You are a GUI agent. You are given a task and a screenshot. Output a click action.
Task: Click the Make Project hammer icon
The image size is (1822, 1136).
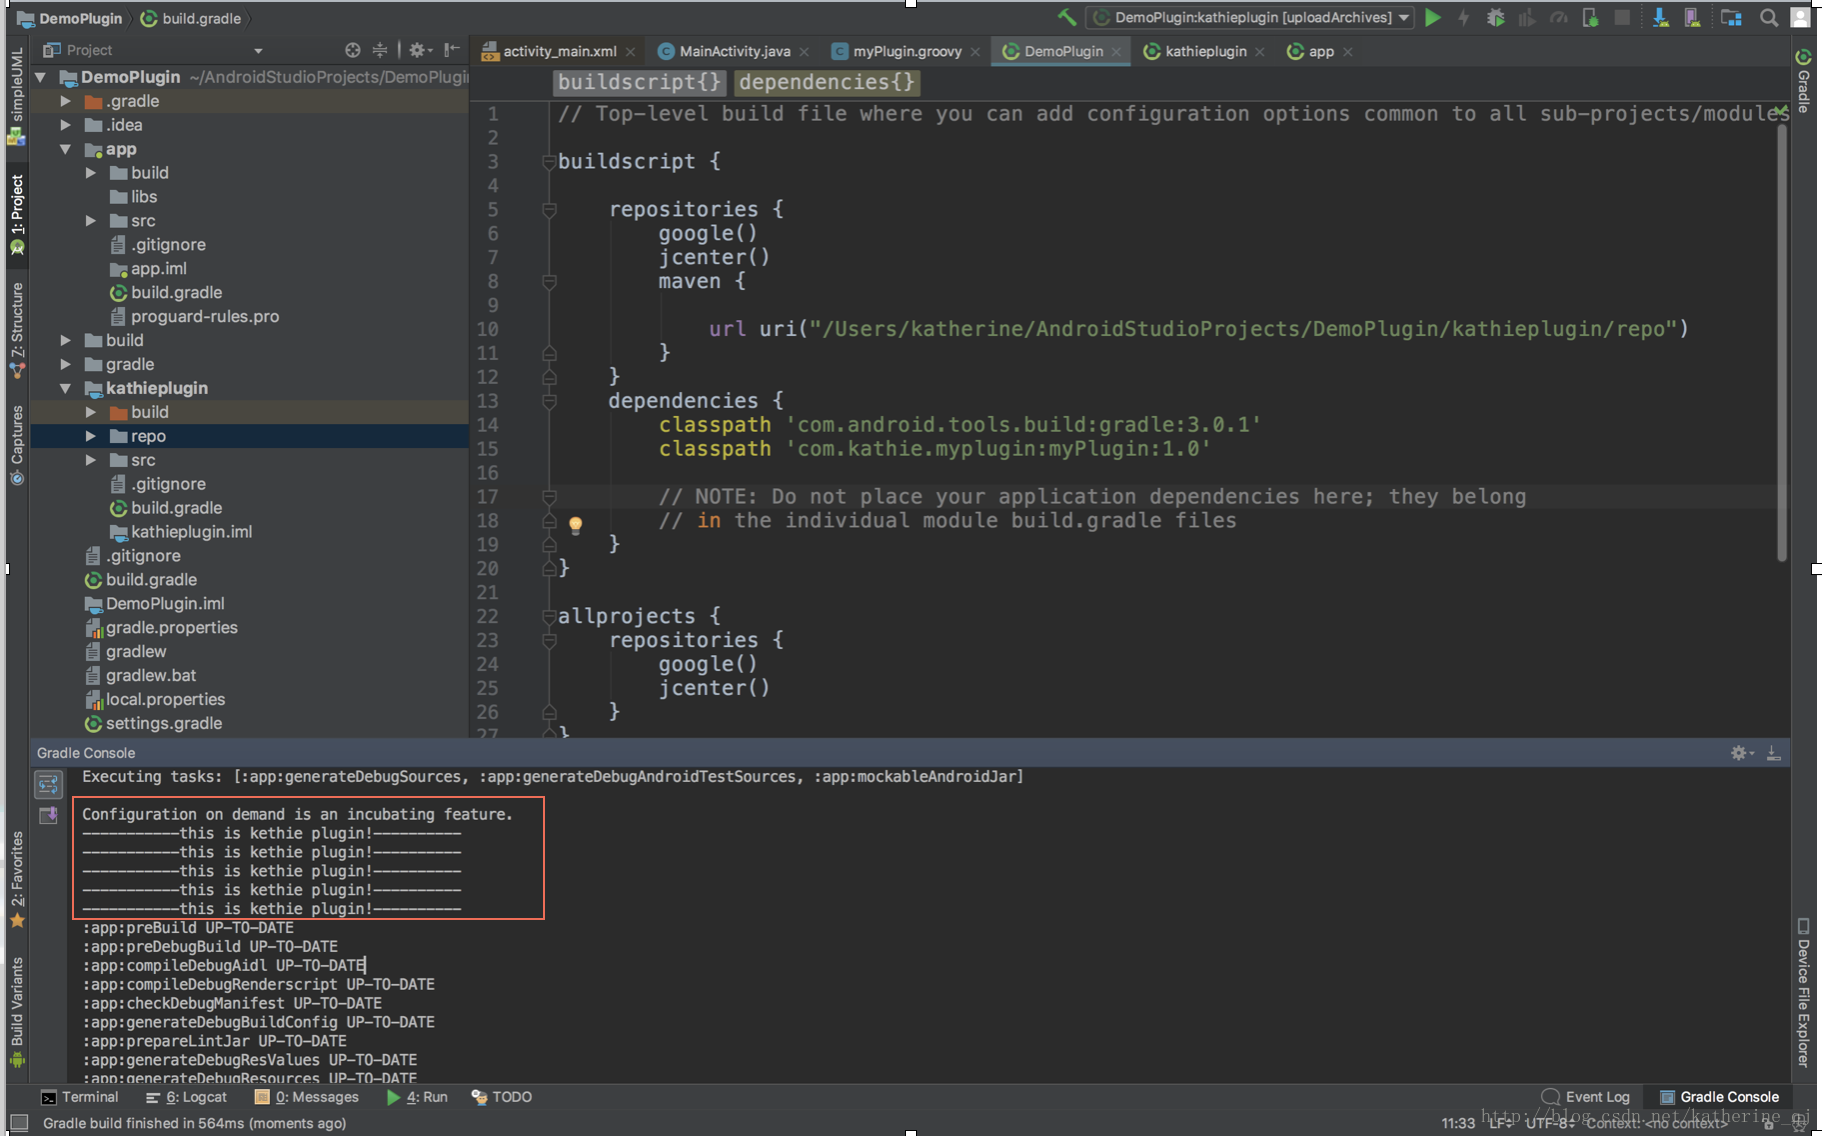tap(1067, 17)
